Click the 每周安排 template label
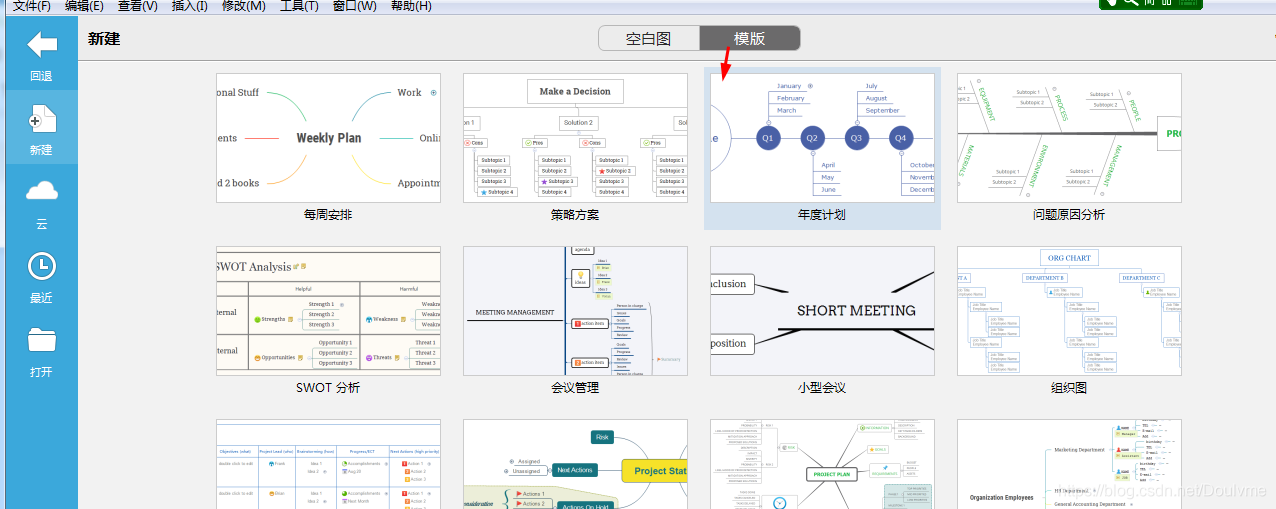Viewport: 1276px width, 509px height. coord(328,215)
